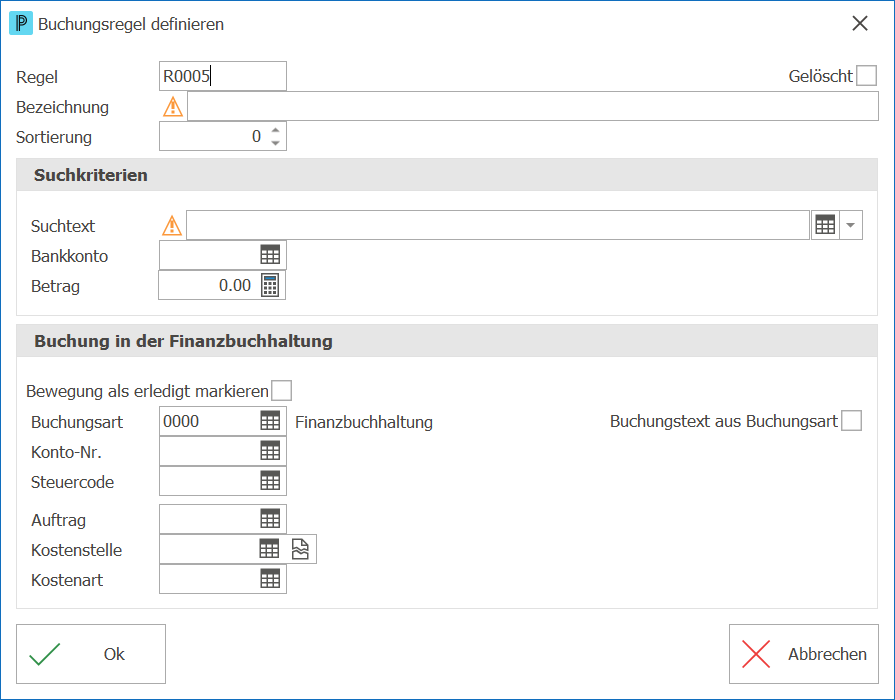
Task: Click the Buchungsregel definieren title text
Action: [x=131, y=24]
